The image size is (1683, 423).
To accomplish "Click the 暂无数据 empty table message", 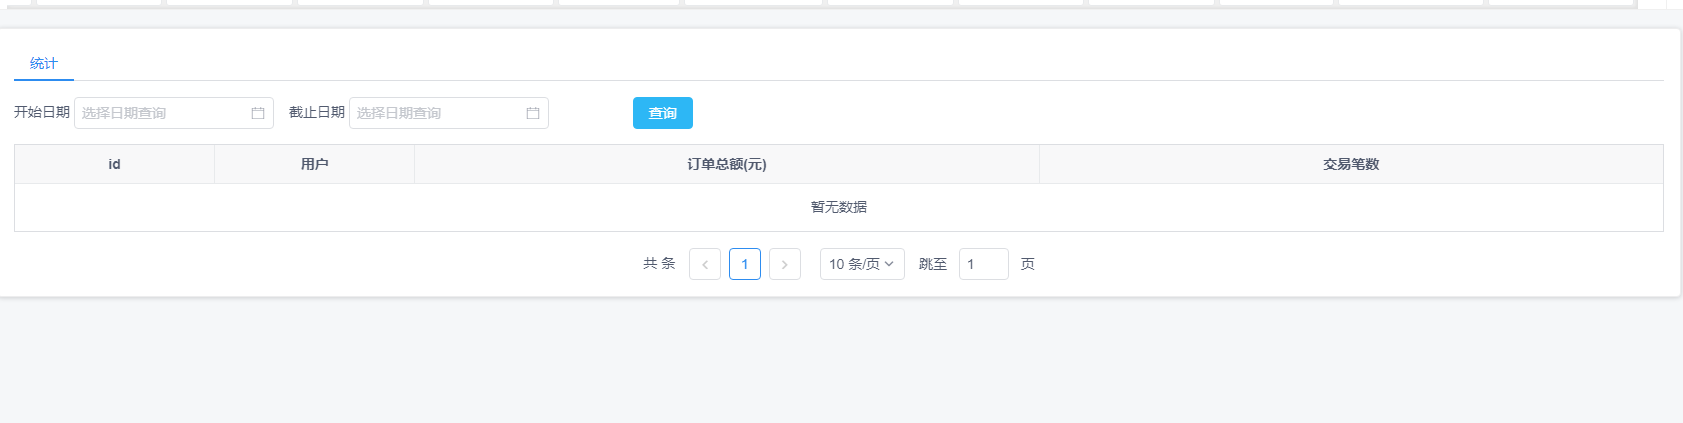I will (x=839, y=207).
